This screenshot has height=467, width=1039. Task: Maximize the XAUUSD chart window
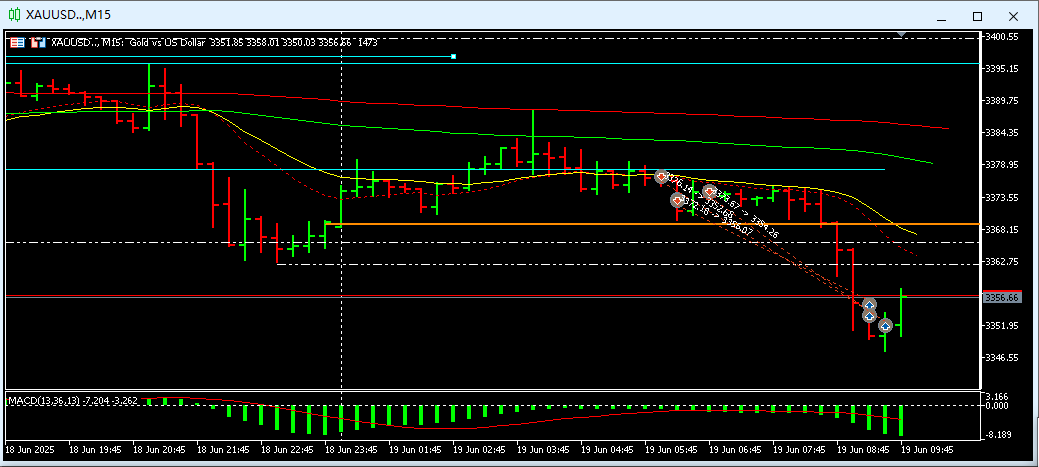977,16
